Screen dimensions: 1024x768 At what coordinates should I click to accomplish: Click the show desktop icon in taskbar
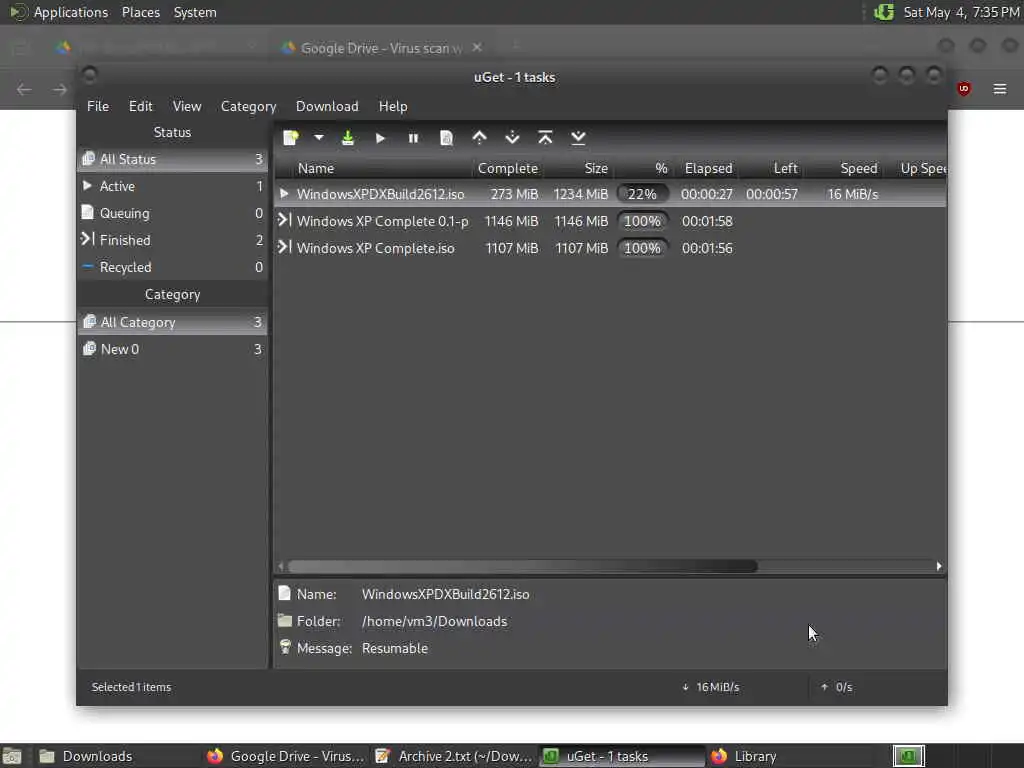click(12, 756)
